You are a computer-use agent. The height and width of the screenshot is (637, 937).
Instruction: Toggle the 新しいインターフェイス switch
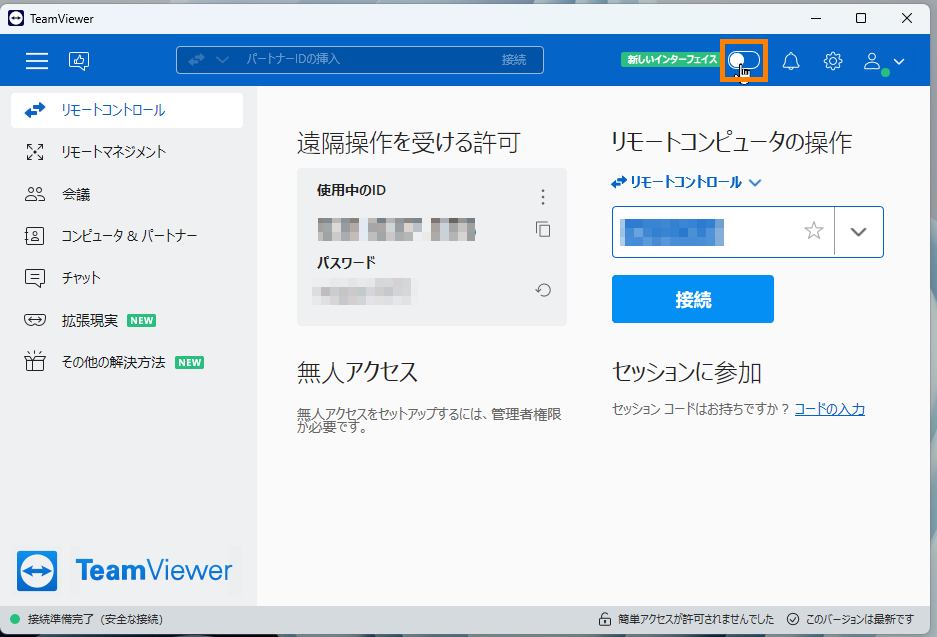coord(744,60)
